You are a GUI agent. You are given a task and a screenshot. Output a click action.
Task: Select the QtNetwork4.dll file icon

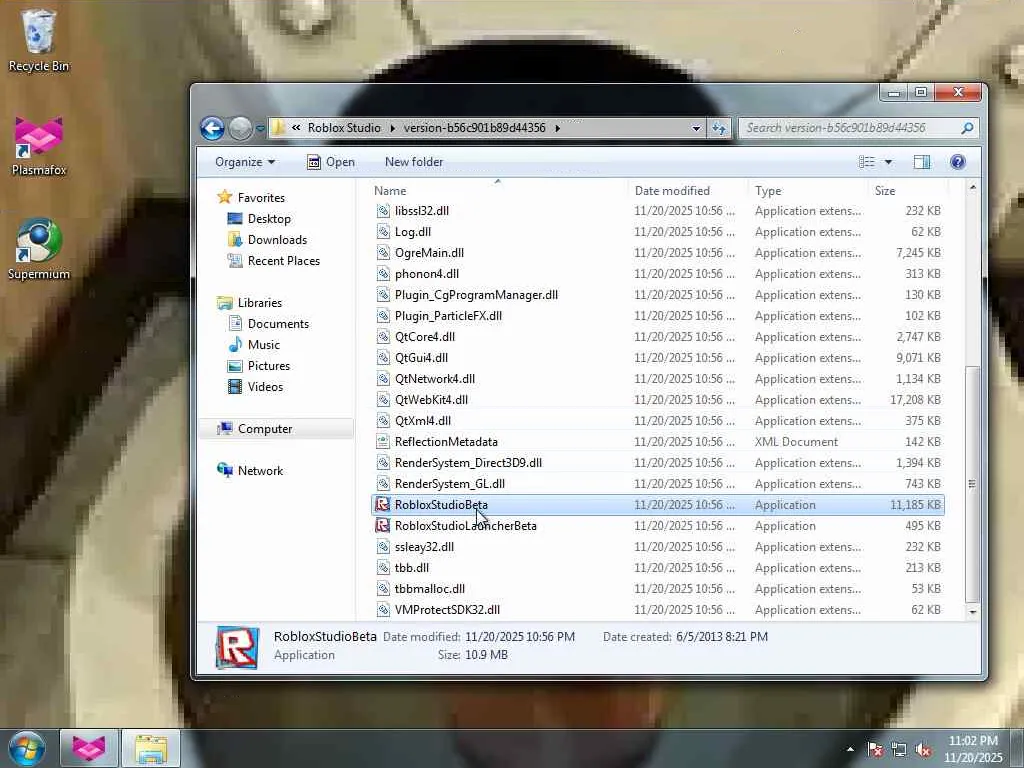(383, 379)
